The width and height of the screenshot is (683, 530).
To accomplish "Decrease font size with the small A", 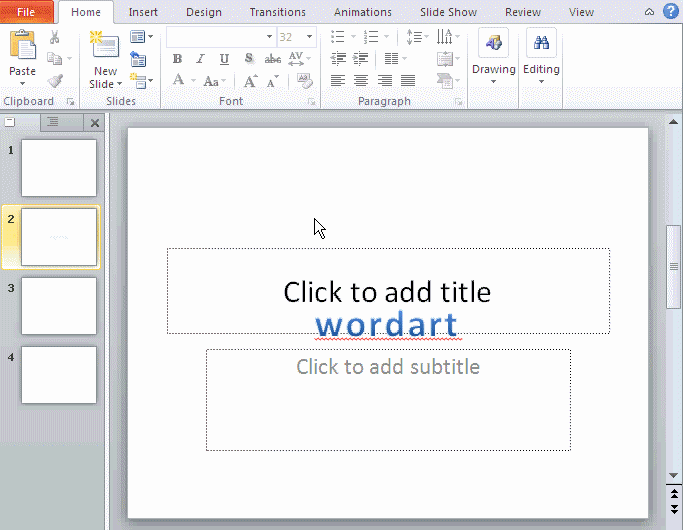I will pyautogui.click(x=273, y=81).
